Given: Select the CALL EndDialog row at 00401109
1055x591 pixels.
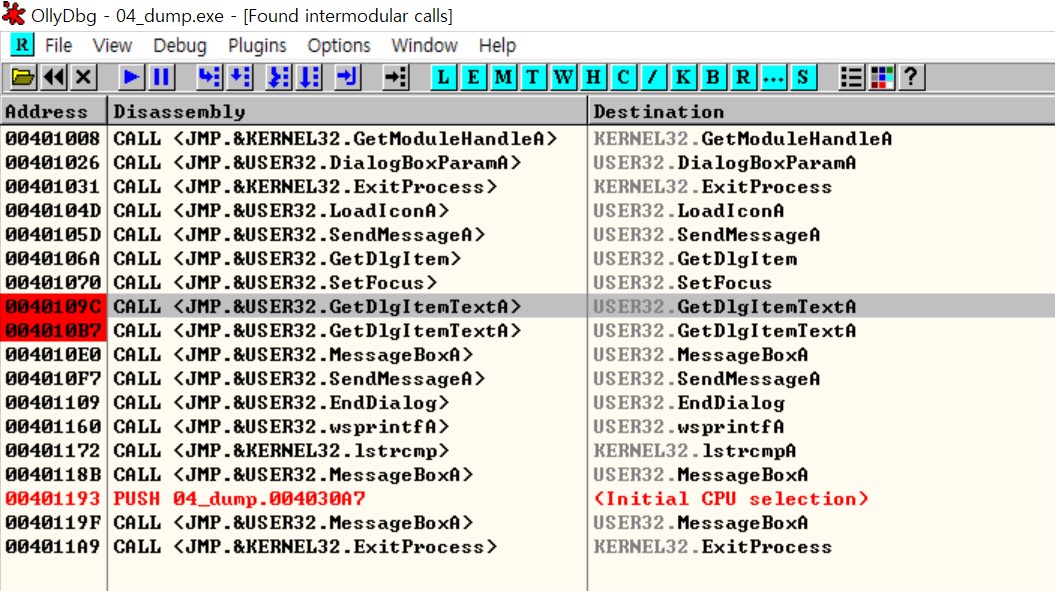Looking at the screenshot, I should pos(528,403).
